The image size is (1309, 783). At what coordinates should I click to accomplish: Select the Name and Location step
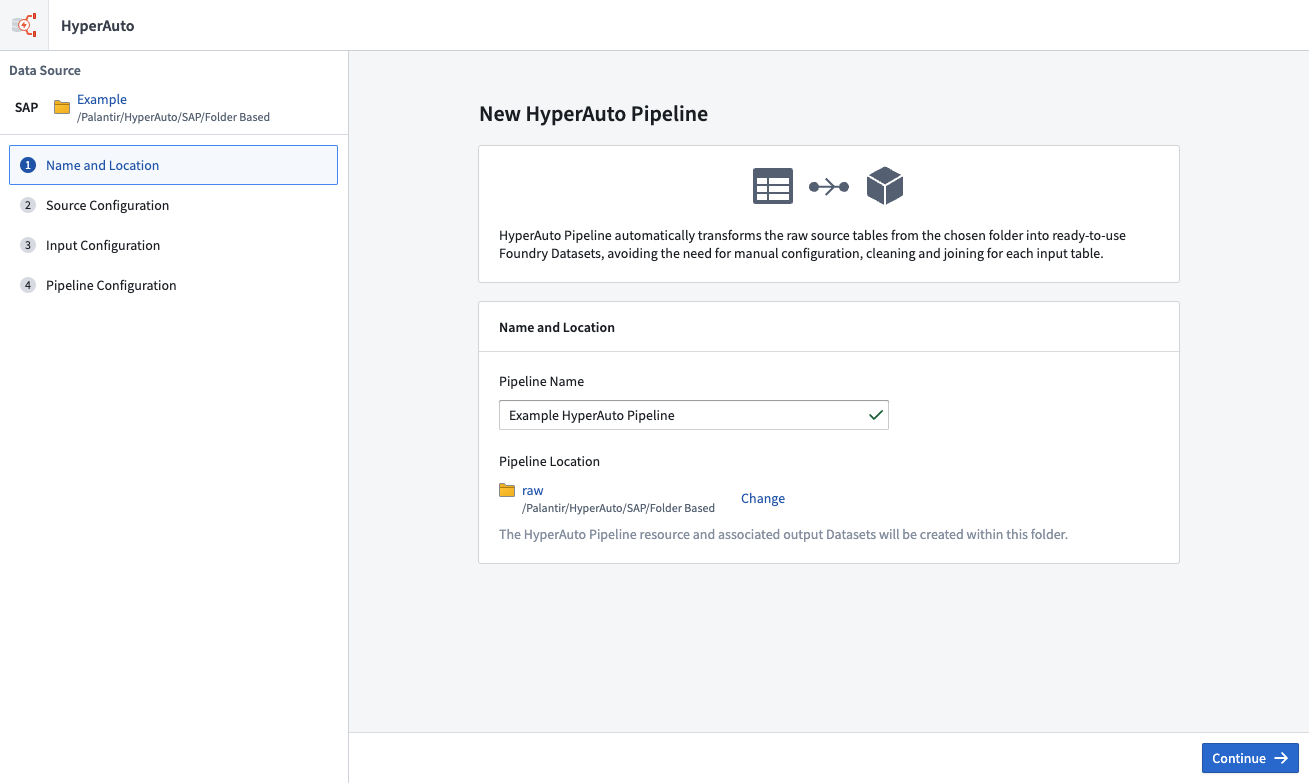tap(173, 165)
